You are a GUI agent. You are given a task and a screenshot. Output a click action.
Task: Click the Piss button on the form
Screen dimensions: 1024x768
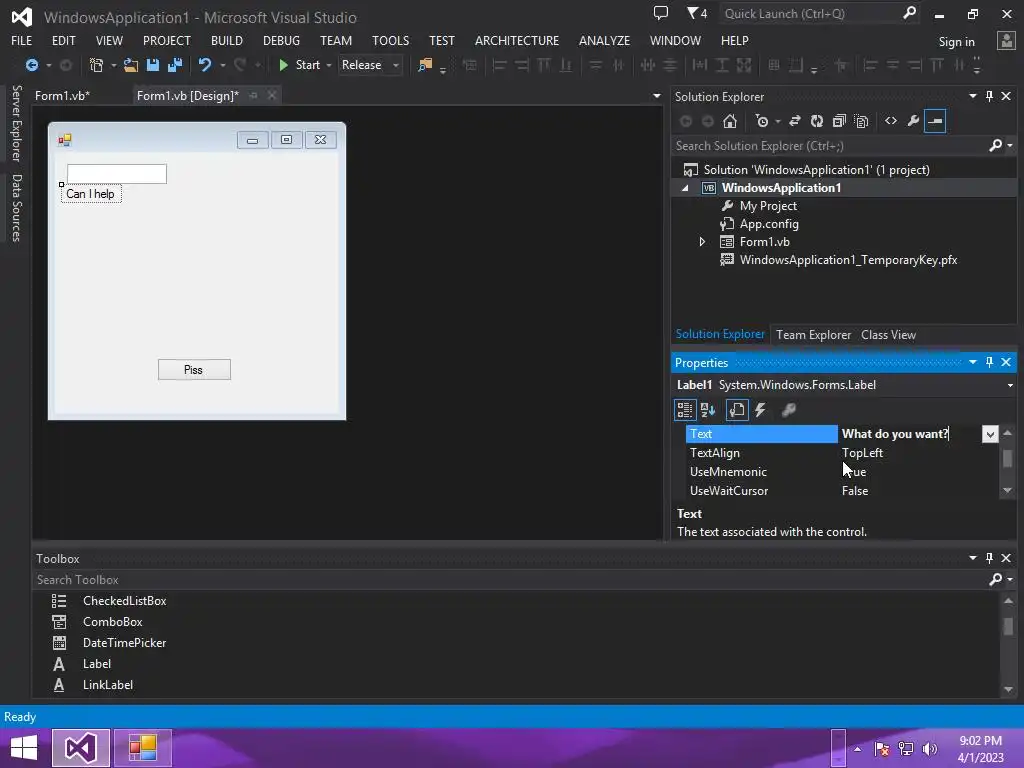coord(194,370)
